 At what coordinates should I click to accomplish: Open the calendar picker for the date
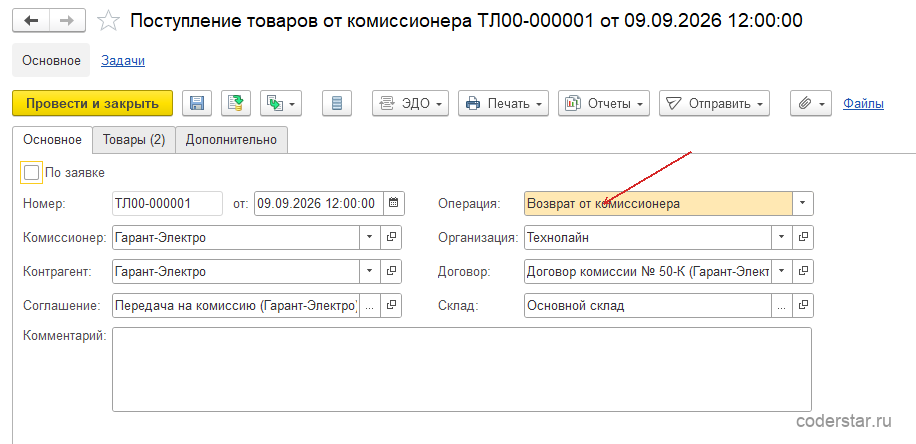coord(394,203)
